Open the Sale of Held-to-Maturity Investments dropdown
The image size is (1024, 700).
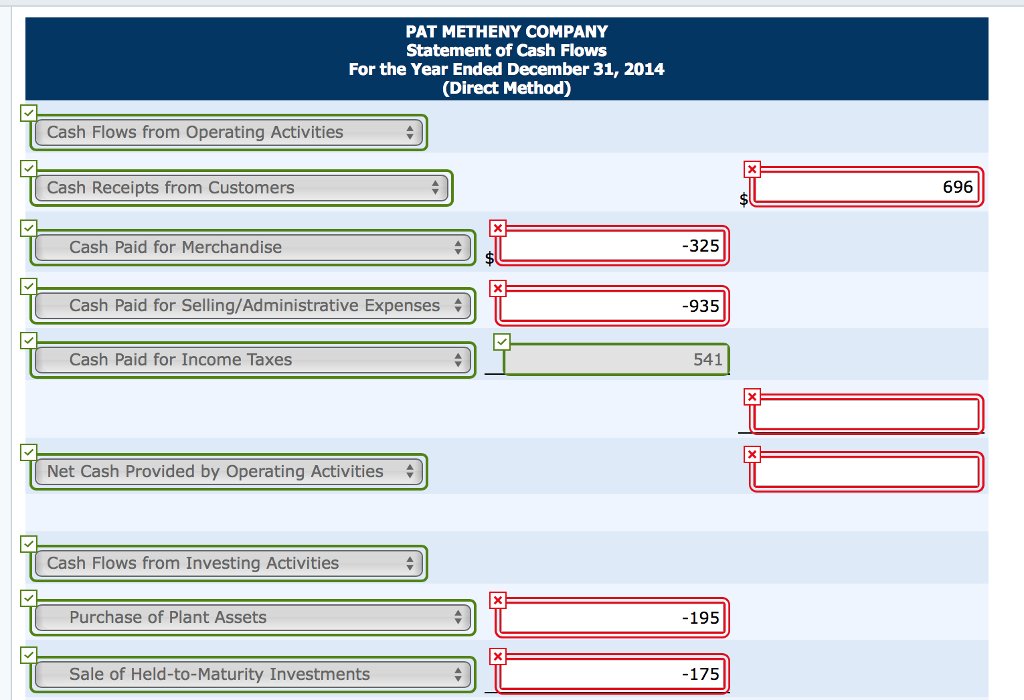[252, 674]
